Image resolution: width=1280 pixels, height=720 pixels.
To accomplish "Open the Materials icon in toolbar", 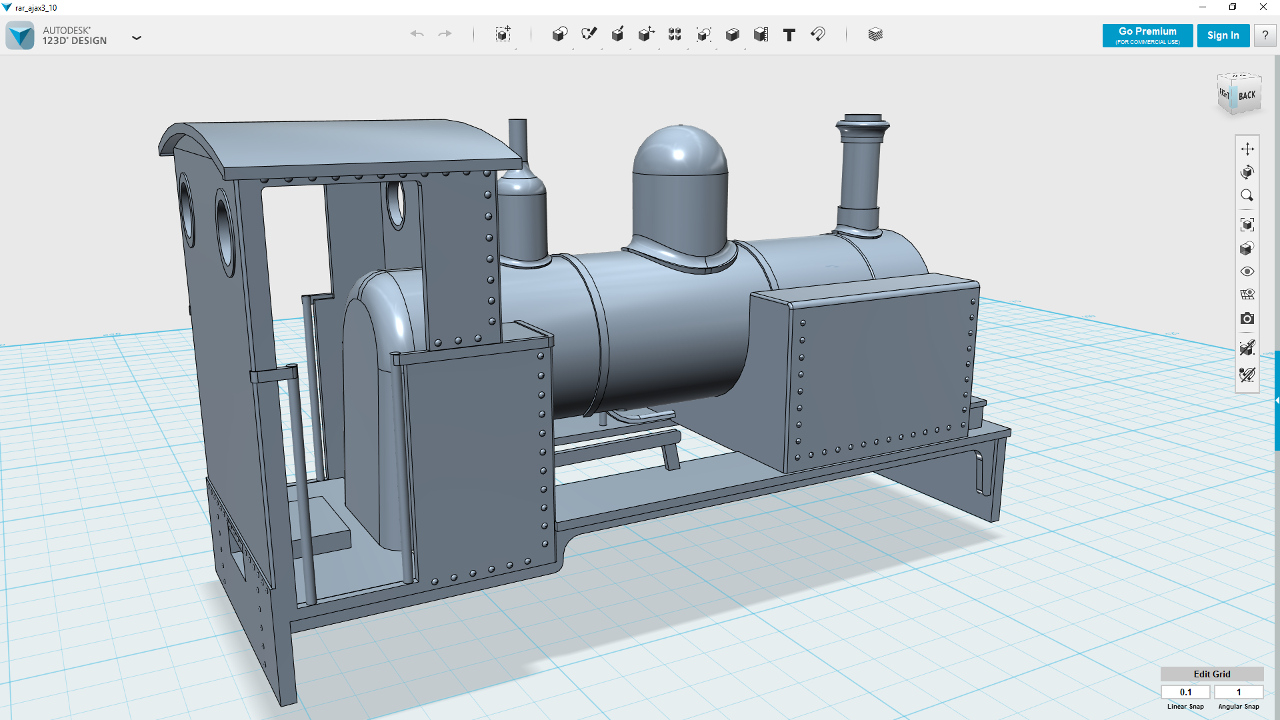I will pos(876,34).
